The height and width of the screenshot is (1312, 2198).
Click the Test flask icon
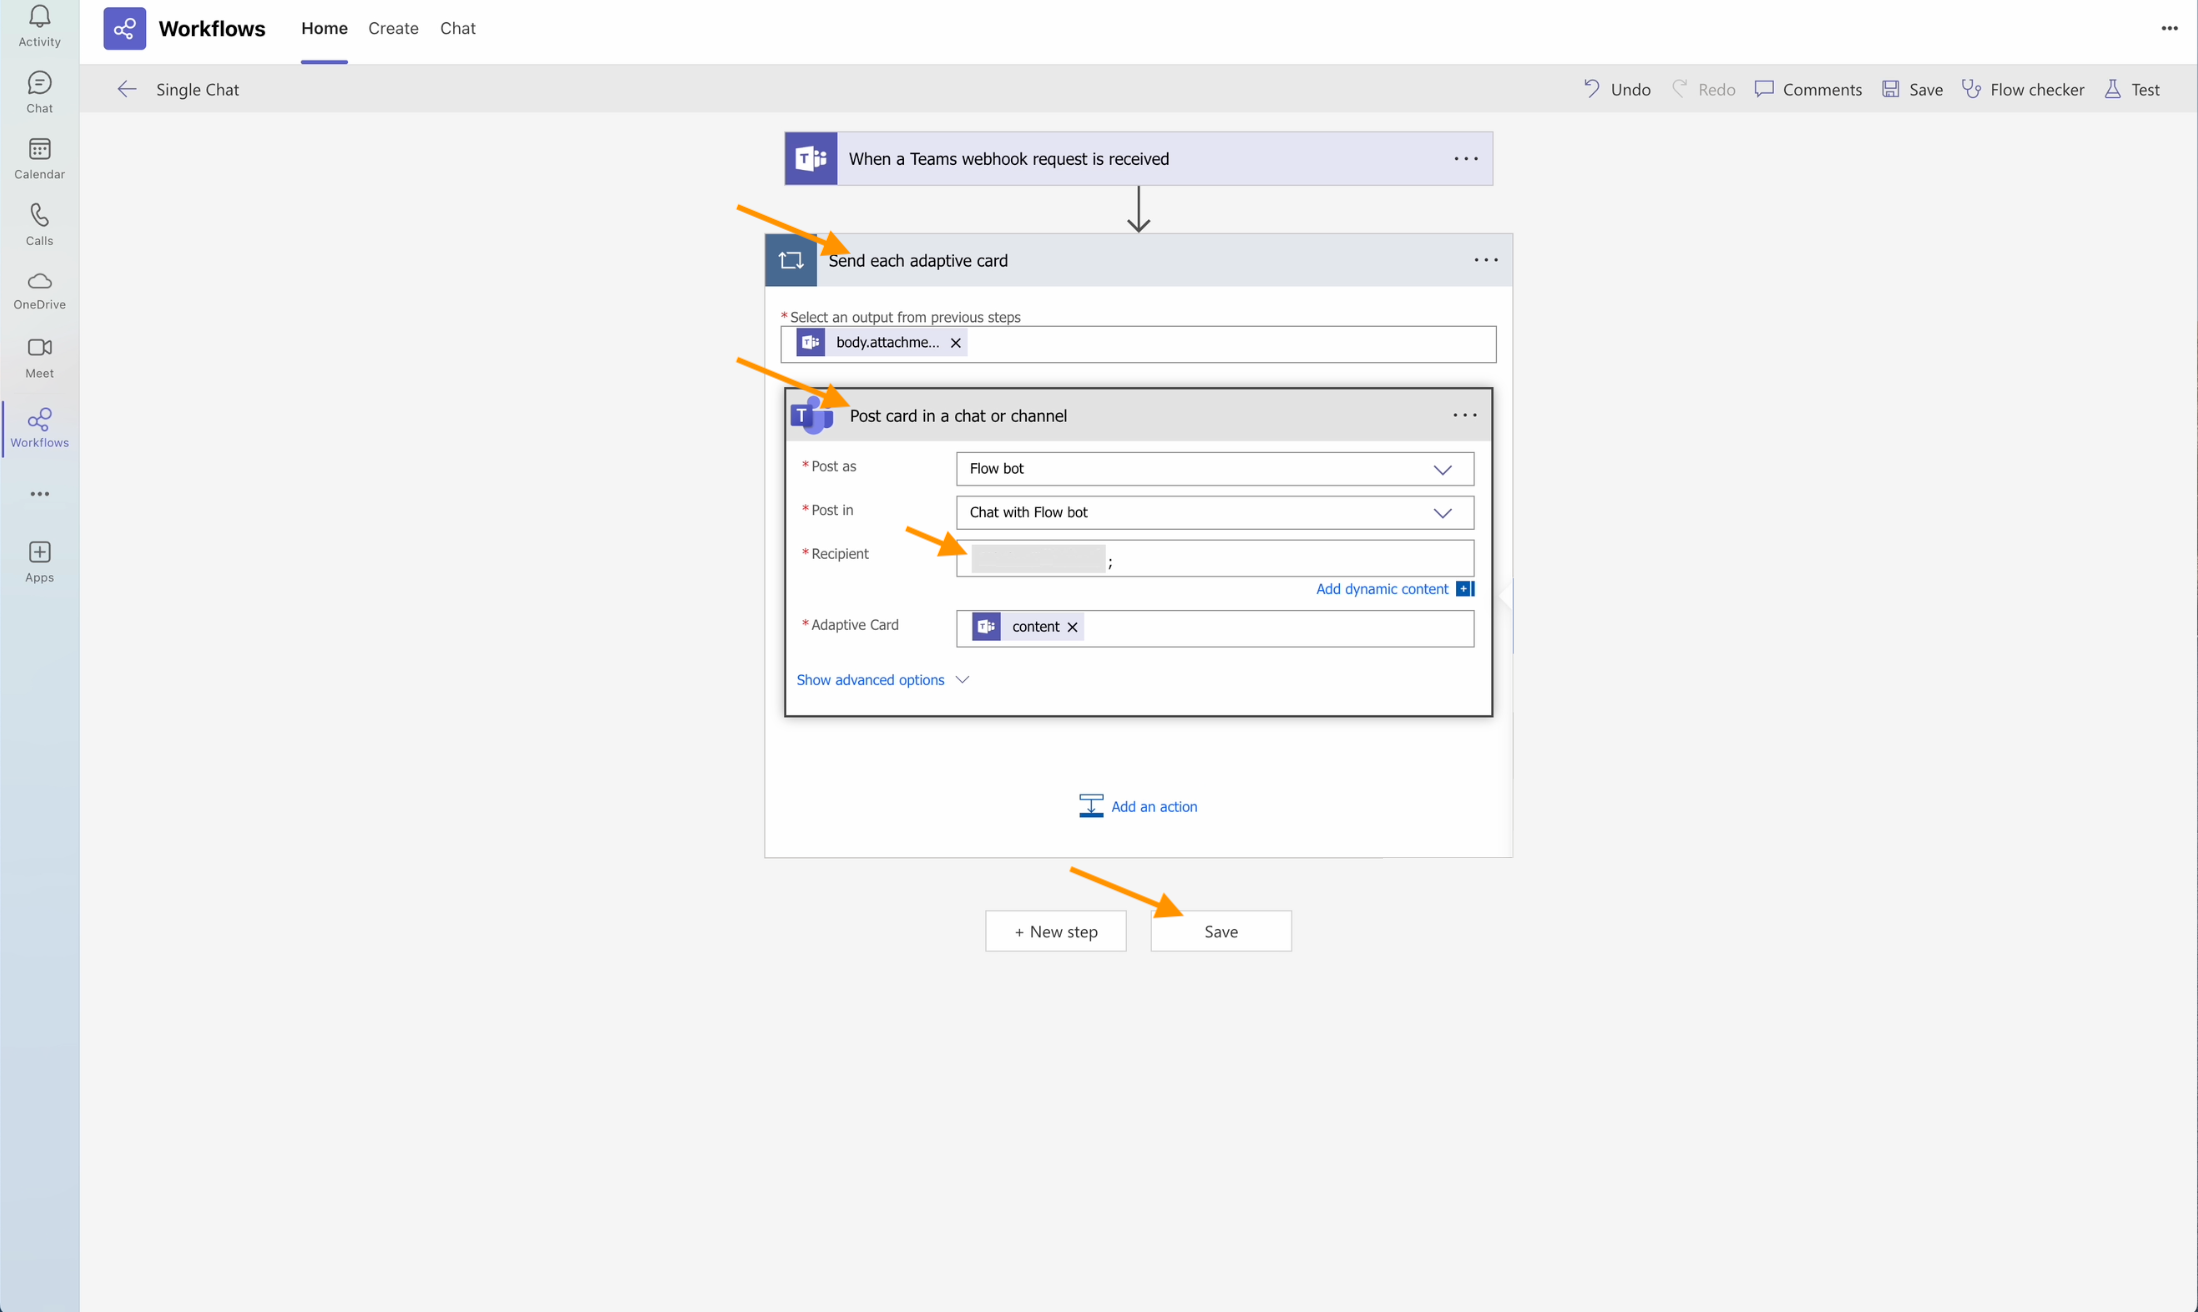pos(2112,89)
